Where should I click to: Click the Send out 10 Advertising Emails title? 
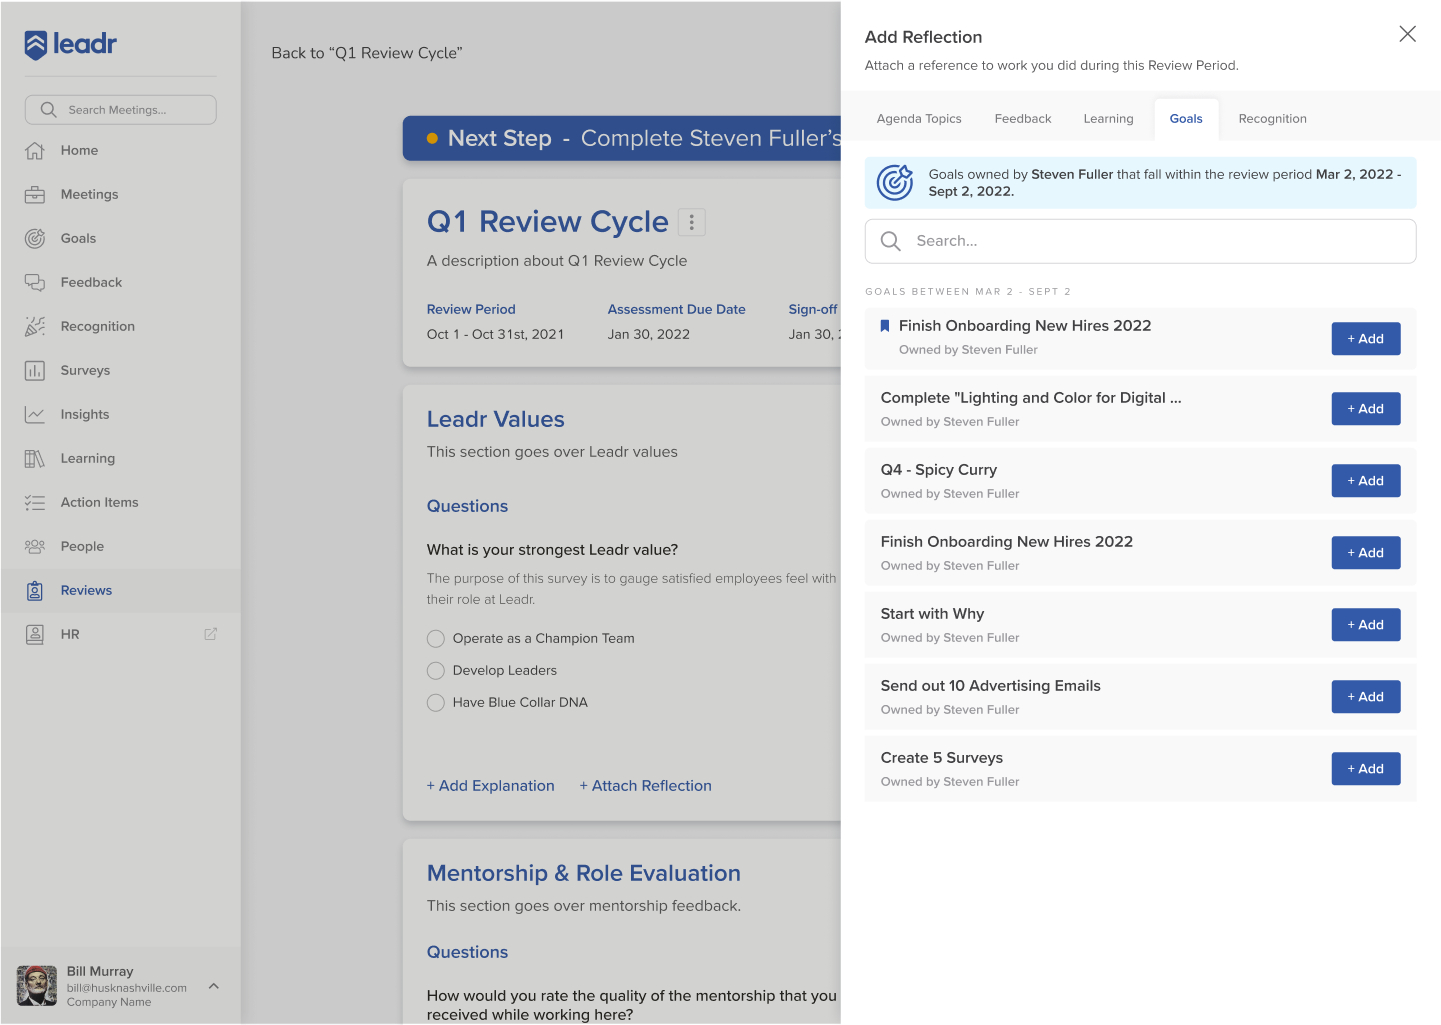991,686
